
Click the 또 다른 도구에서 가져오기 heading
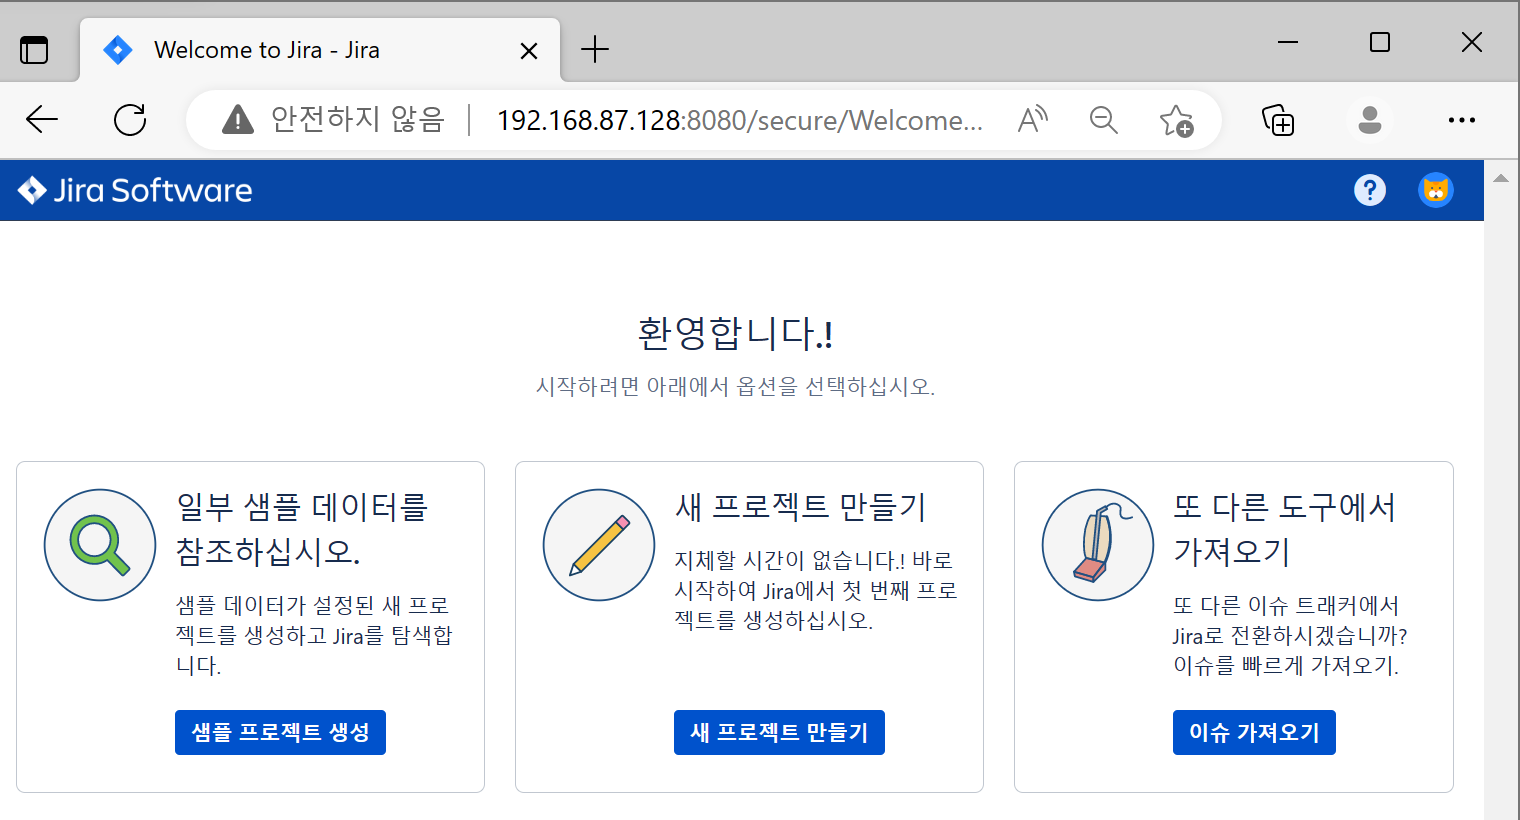click(x=1285, y=529)
